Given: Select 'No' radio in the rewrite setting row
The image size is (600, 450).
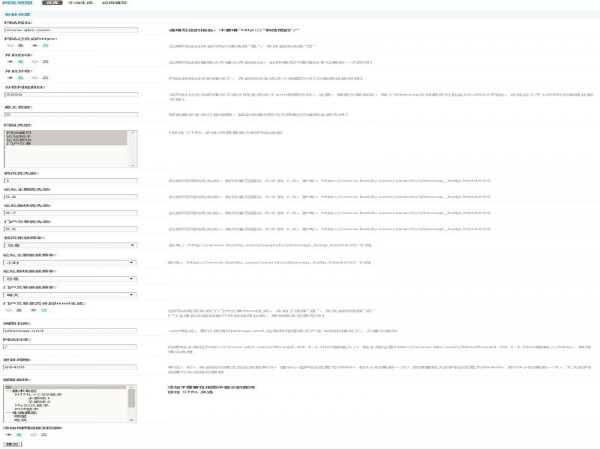Looking at the screenshot, I should pyautogui.click(x=34, y=45).
